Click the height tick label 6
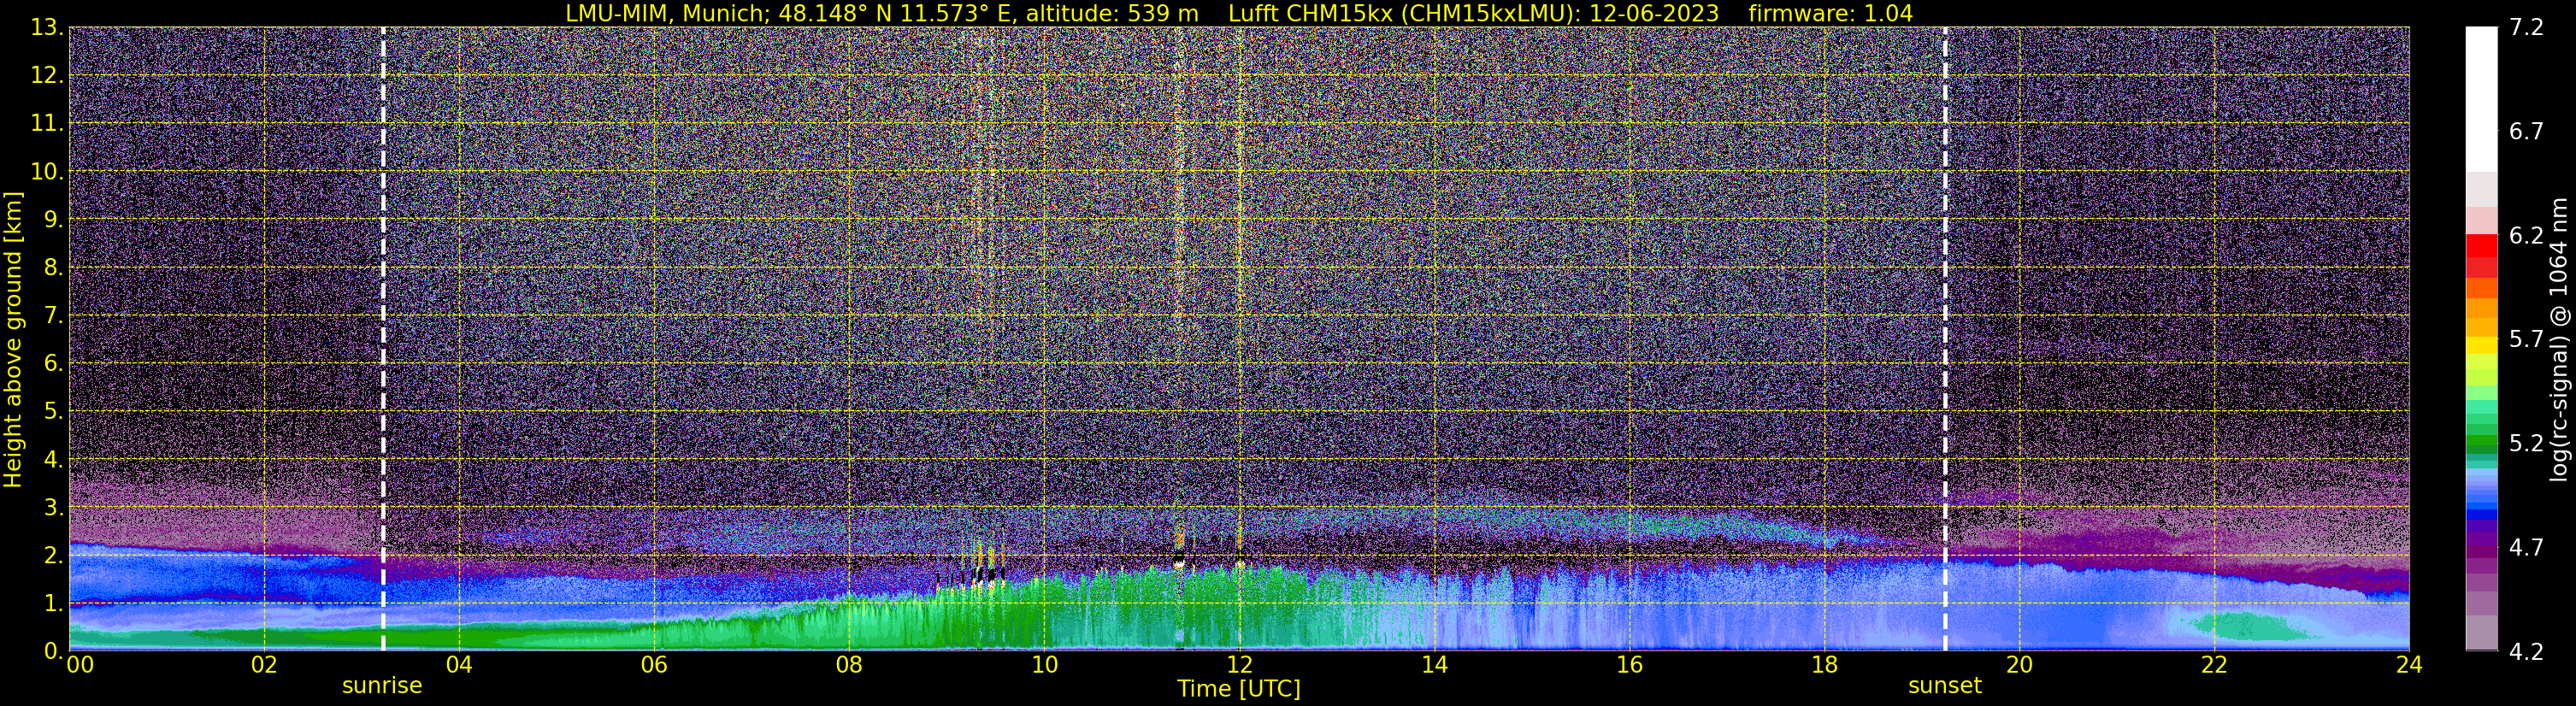The height and width of the screenshot is (706, 2576). (x=54, y=364)
